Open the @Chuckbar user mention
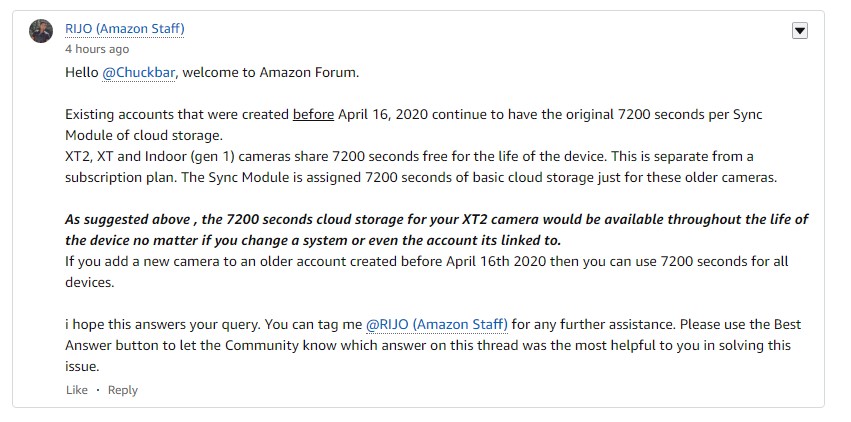Viewport: 851px width, 422px height. (138, 73)
